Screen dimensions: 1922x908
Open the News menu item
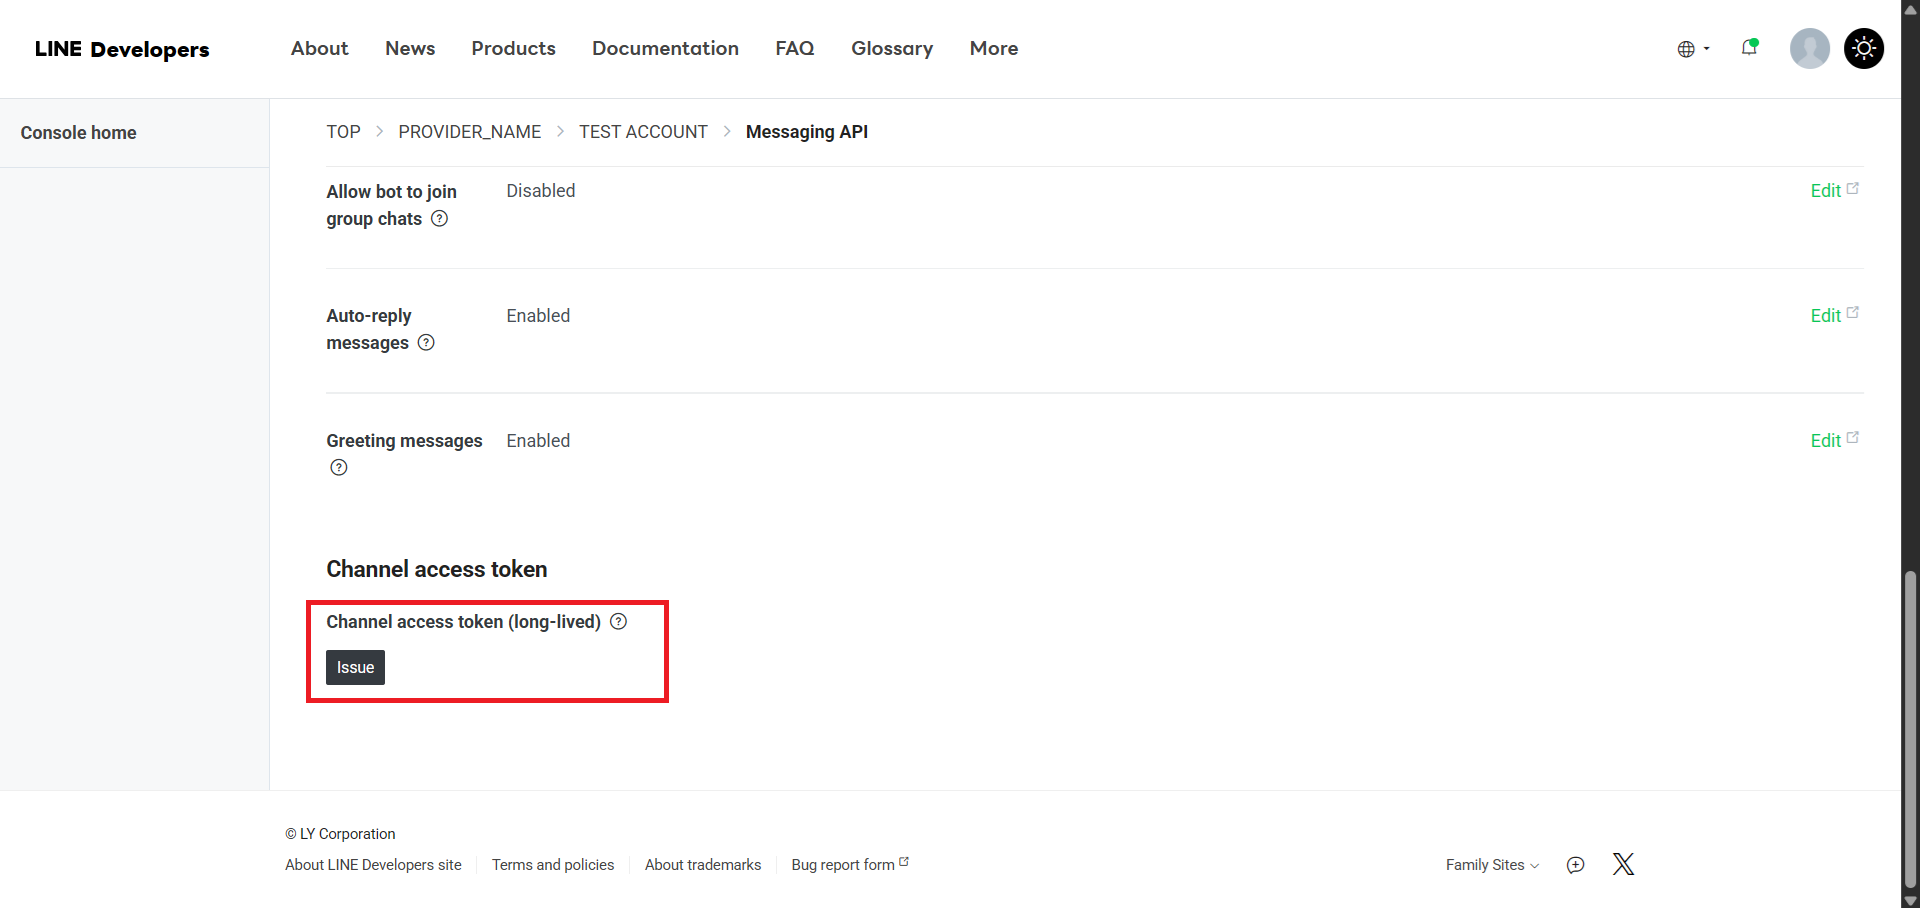[410, 48]
